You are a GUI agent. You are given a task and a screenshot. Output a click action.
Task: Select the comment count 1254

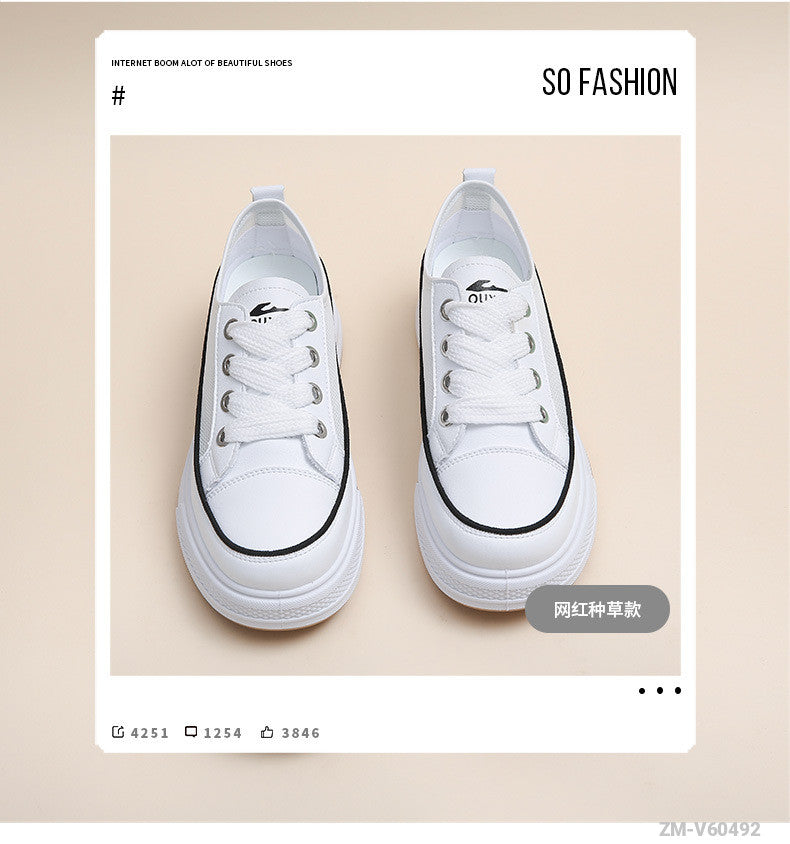pos(222,733)
